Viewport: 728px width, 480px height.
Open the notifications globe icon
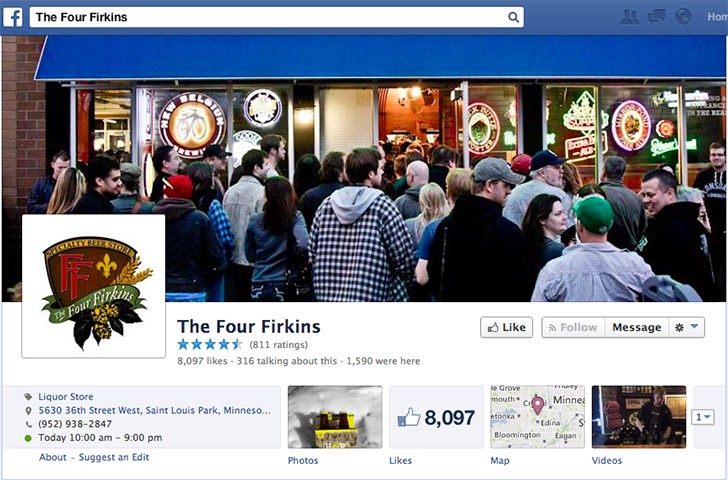pyautogui.click(x=683, y=17)
